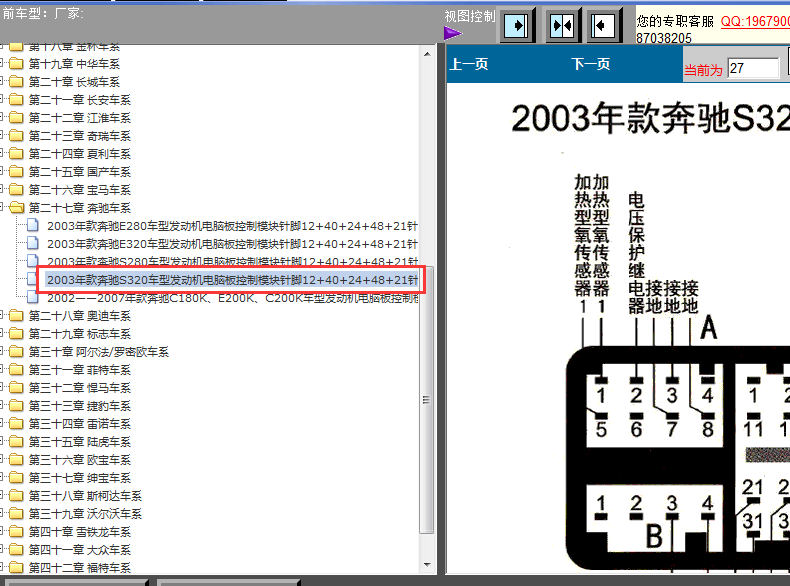This screenshot has width=790, height=586.
Task: Click the folder icon of 第三十三章 捷豹车系
Action: pos(17,406)
